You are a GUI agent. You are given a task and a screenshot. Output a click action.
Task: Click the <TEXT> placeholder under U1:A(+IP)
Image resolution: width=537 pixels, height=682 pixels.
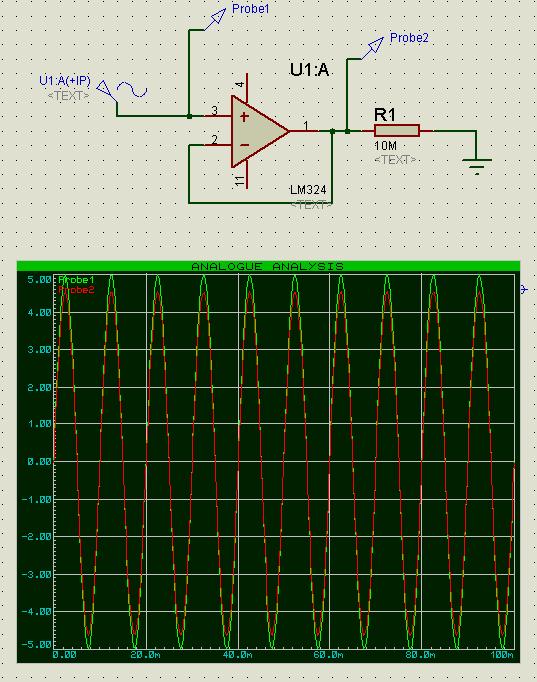coord(68,95)
